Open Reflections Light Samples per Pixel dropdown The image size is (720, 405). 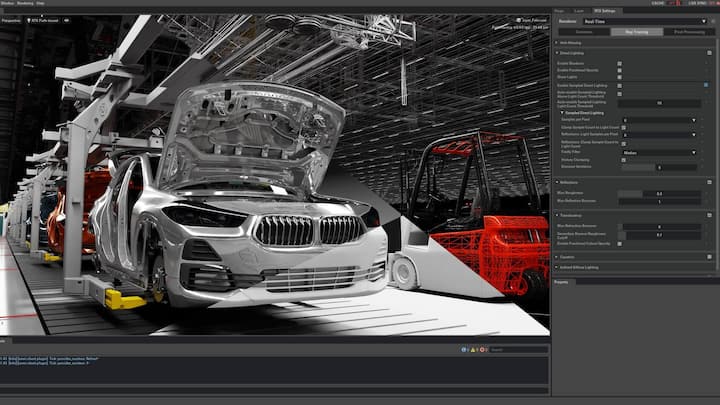(x=659, y=135)
